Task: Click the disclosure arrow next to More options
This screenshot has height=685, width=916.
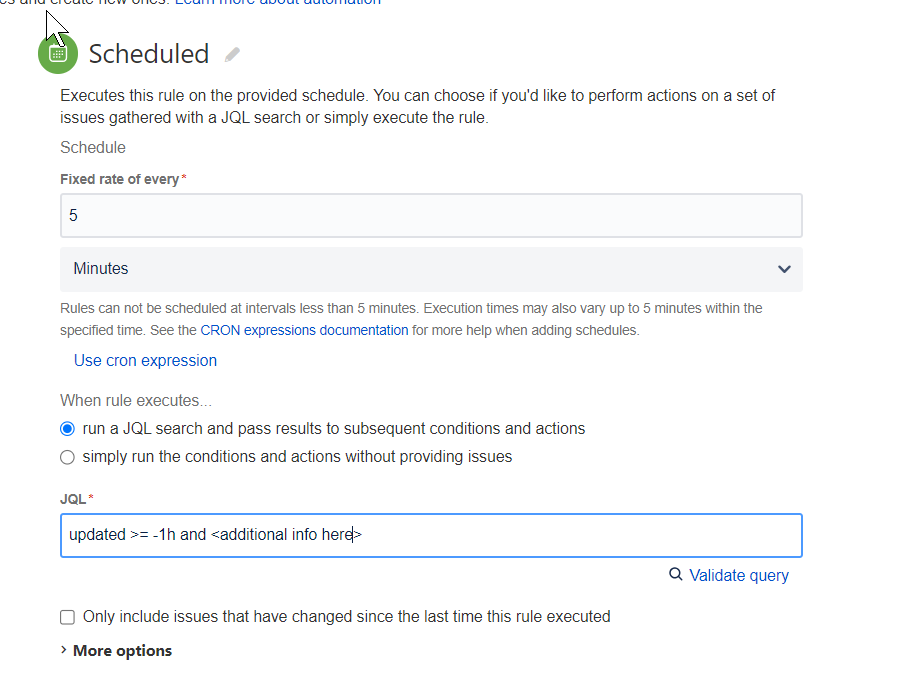Action: [x=62, y=650]
